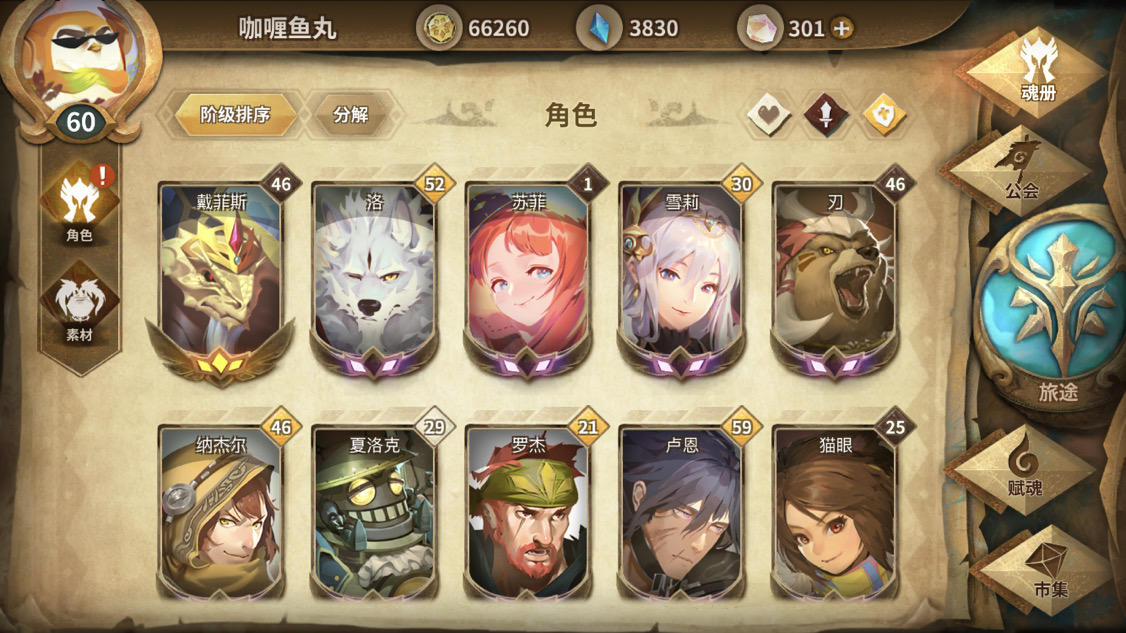Add more pink gems with plus icon

pyautogui.click(x=842, y=29)
